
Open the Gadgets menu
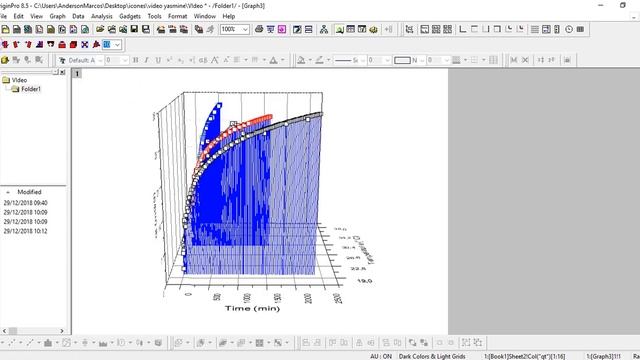coord(130,16)
